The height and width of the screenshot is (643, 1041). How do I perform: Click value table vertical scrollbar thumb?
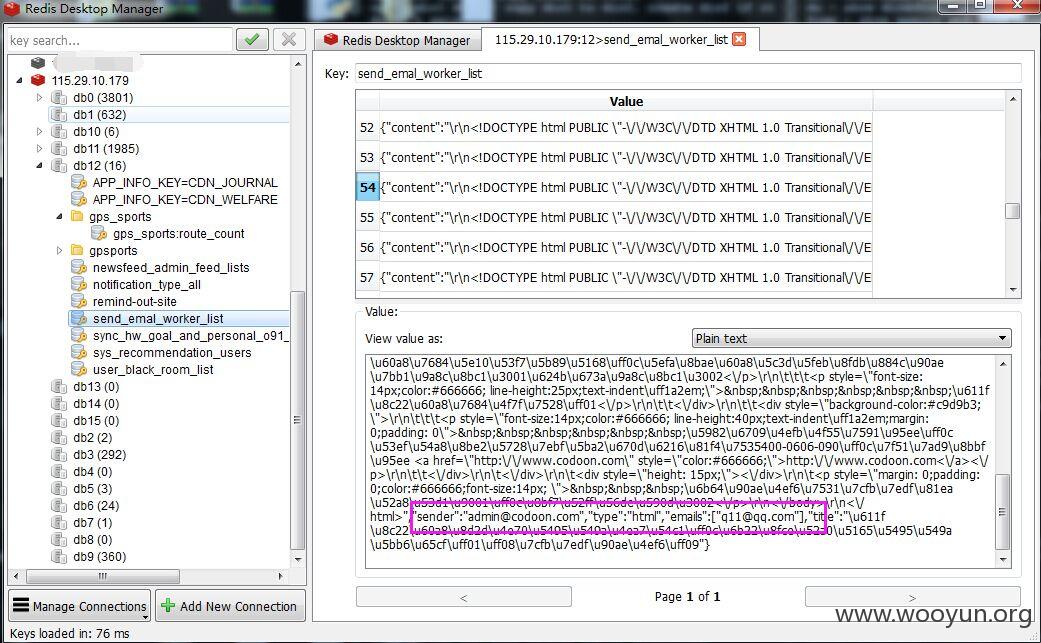(x=1012, y=211)
